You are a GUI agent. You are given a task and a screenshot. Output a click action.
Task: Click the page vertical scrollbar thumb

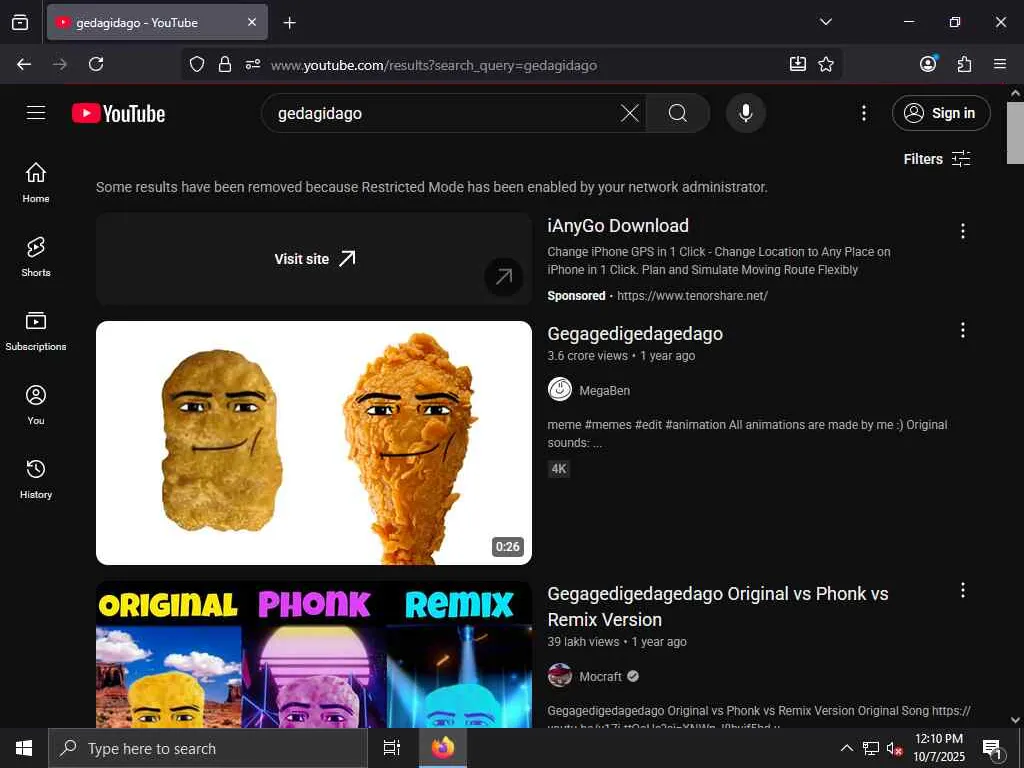tap(1015, 133)
